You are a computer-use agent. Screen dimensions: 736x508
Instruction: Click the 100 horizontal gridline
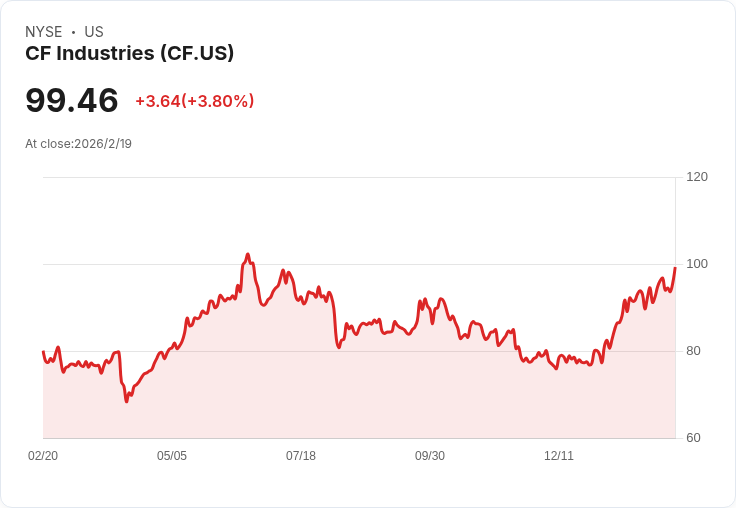359,264
